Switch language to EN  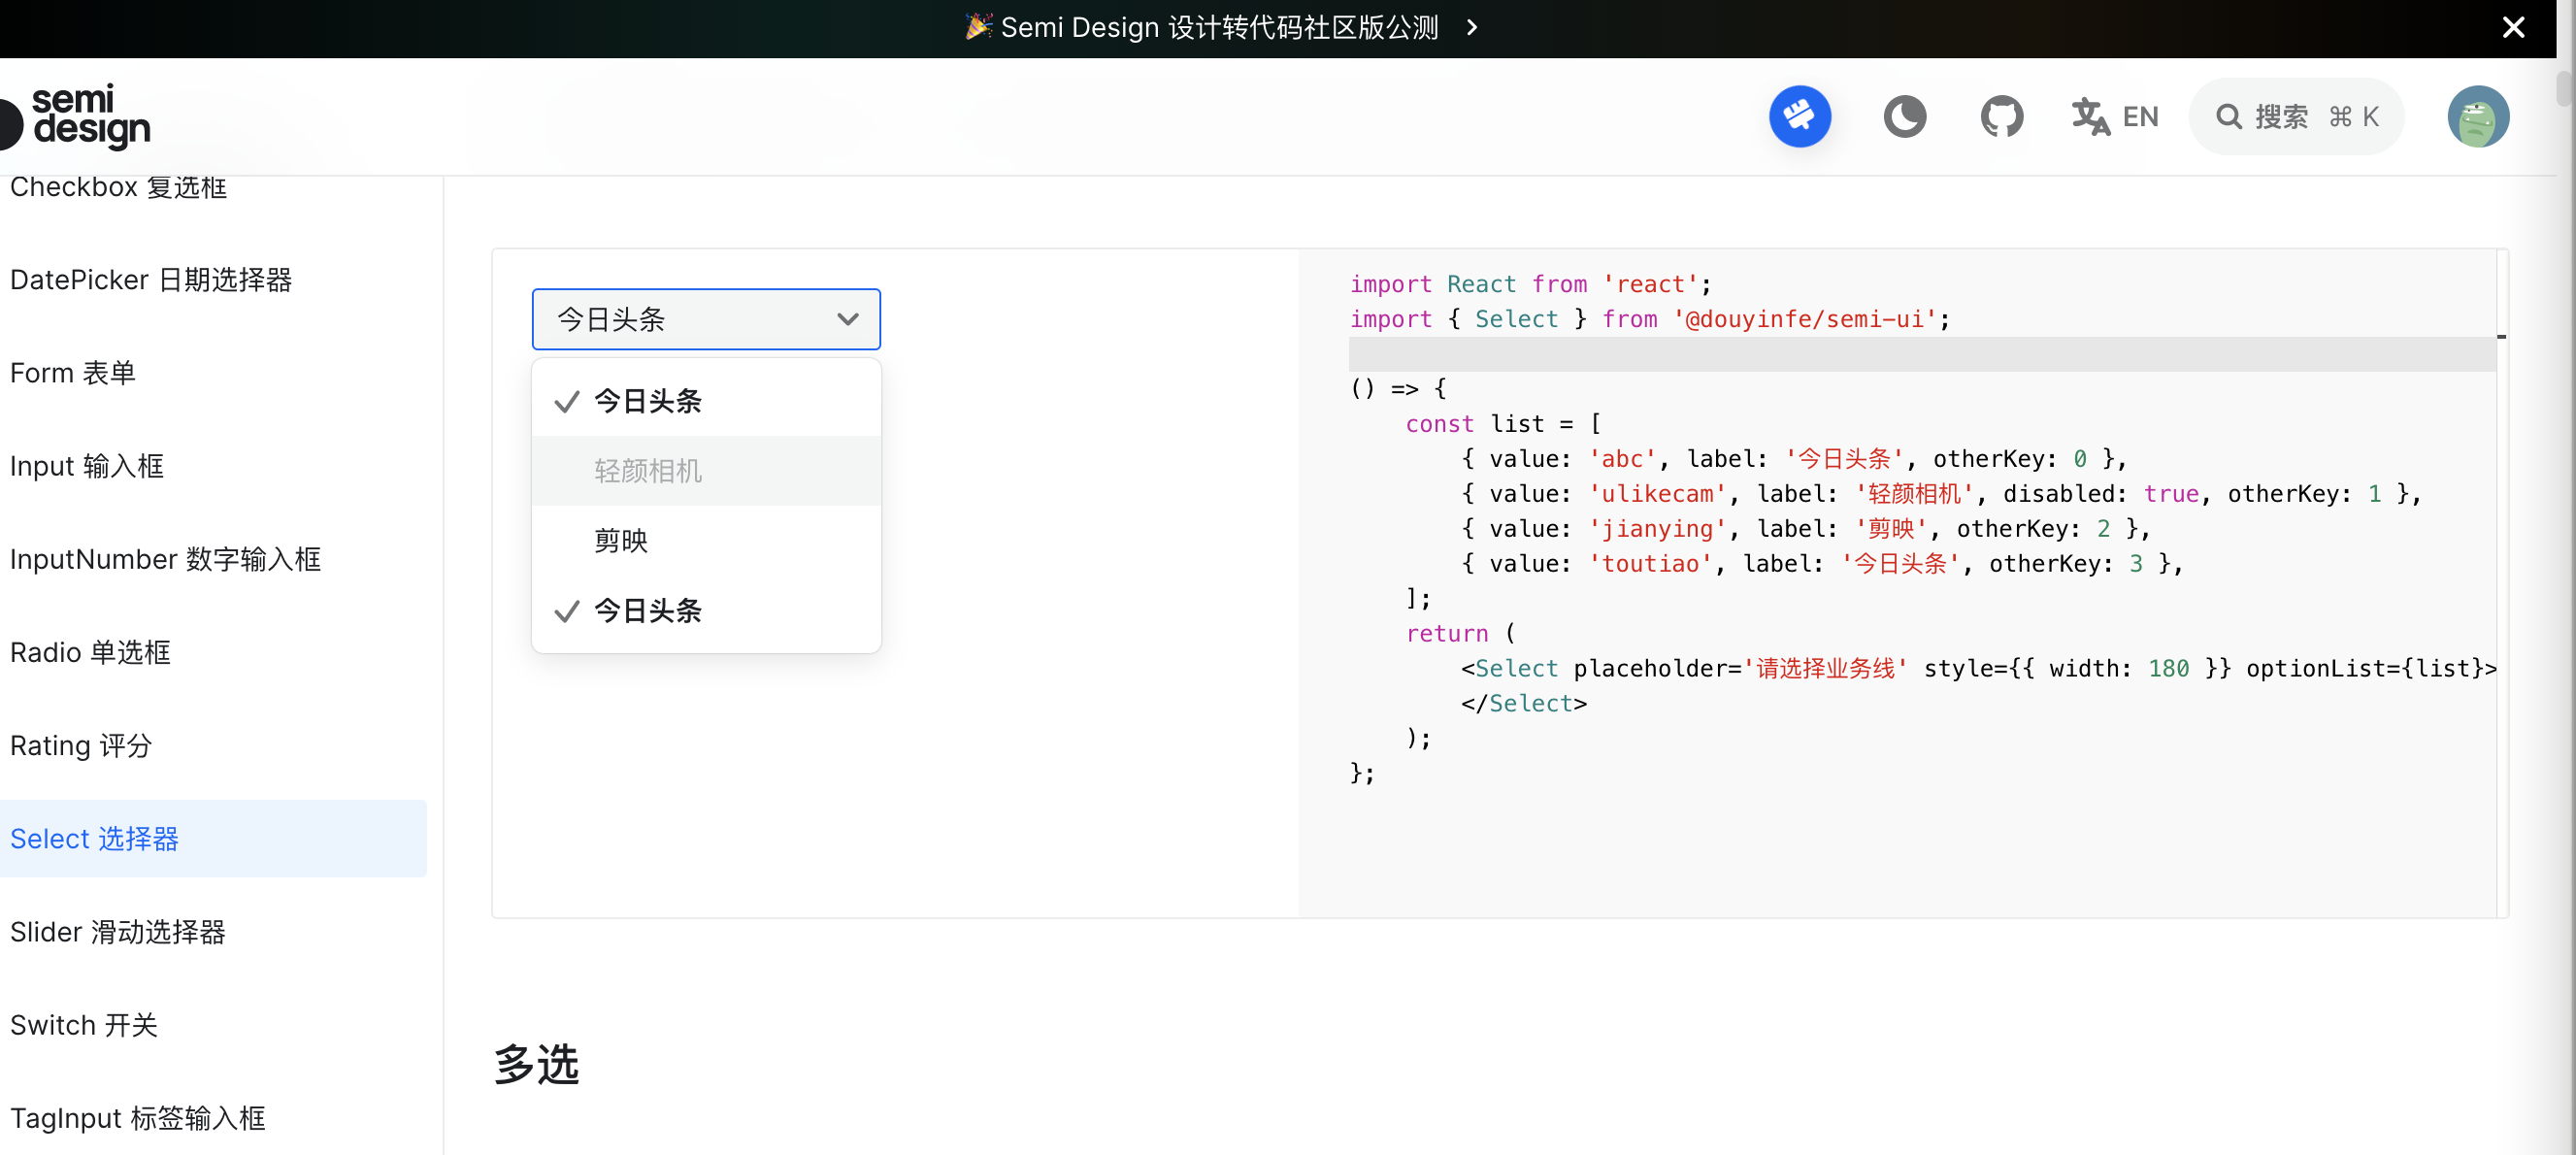(x=2115, y=117)
